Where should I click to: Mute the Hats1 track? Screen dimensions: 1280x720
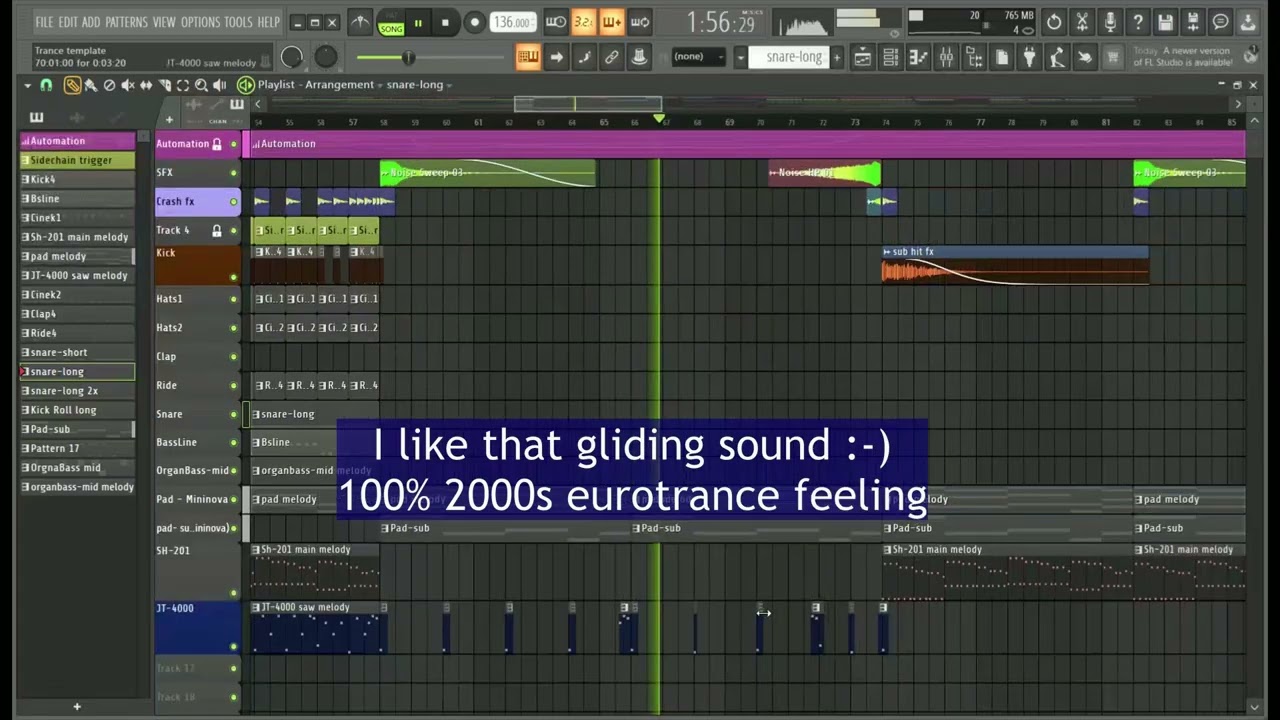pos(234,299)
